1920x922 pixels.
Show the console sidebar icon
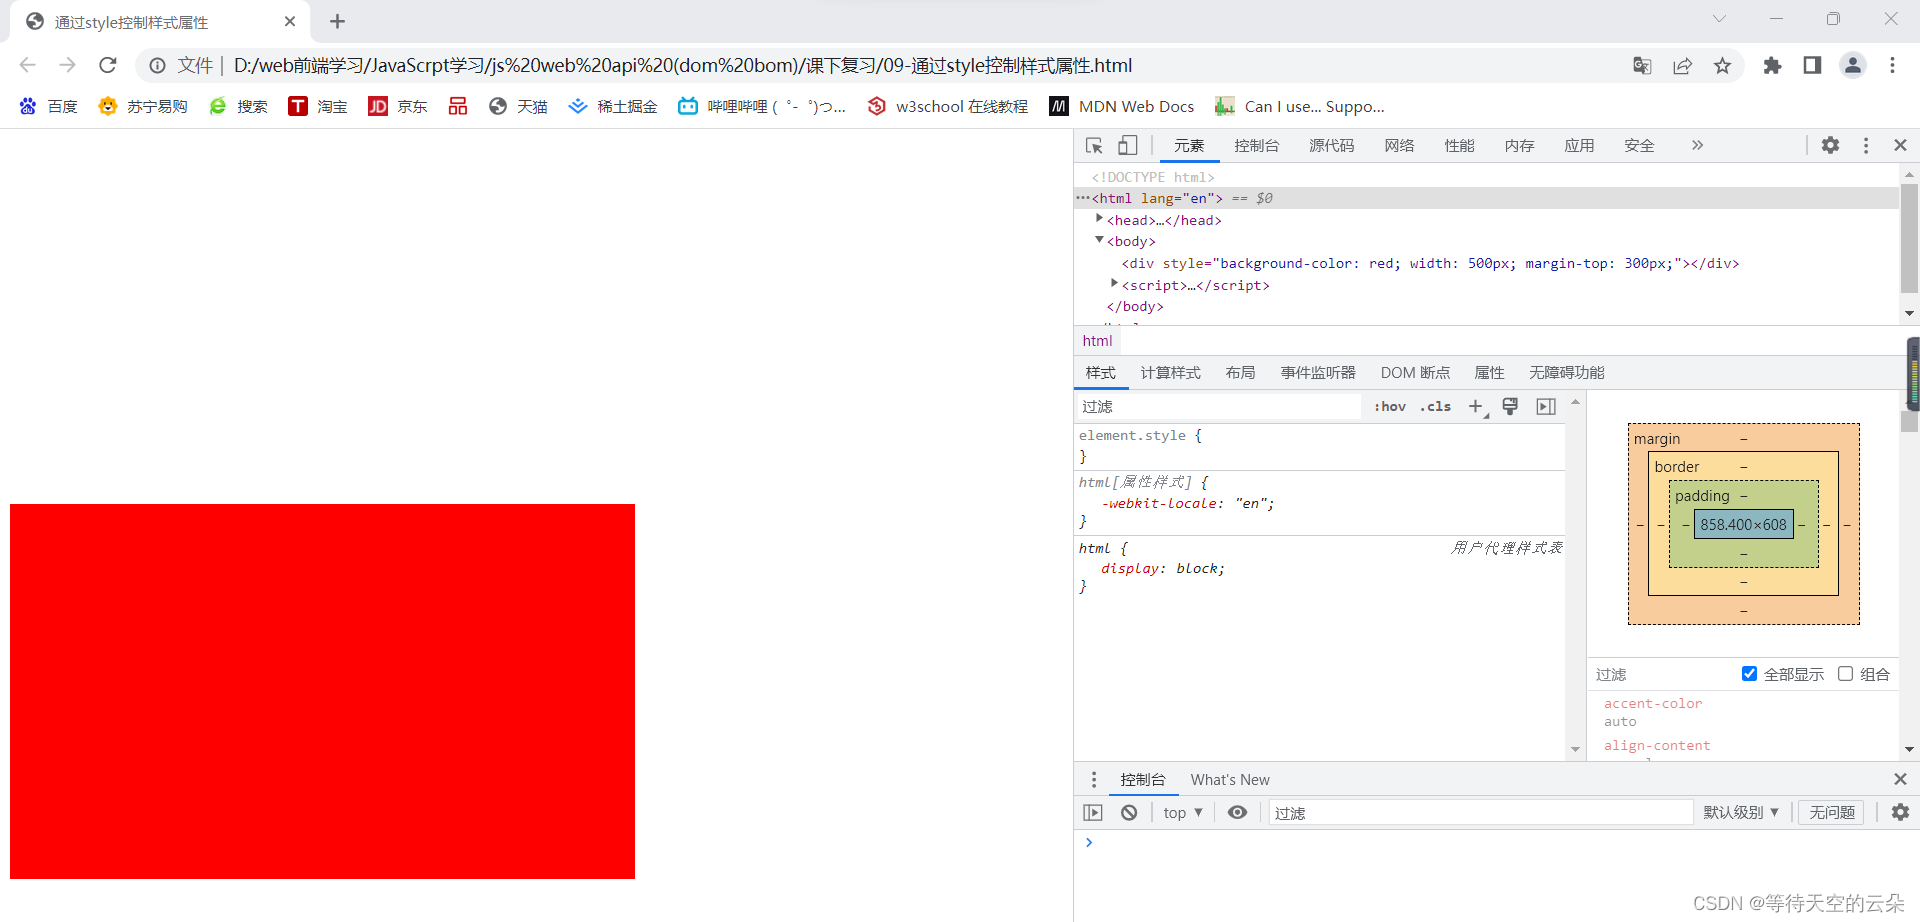[1093, 813]
